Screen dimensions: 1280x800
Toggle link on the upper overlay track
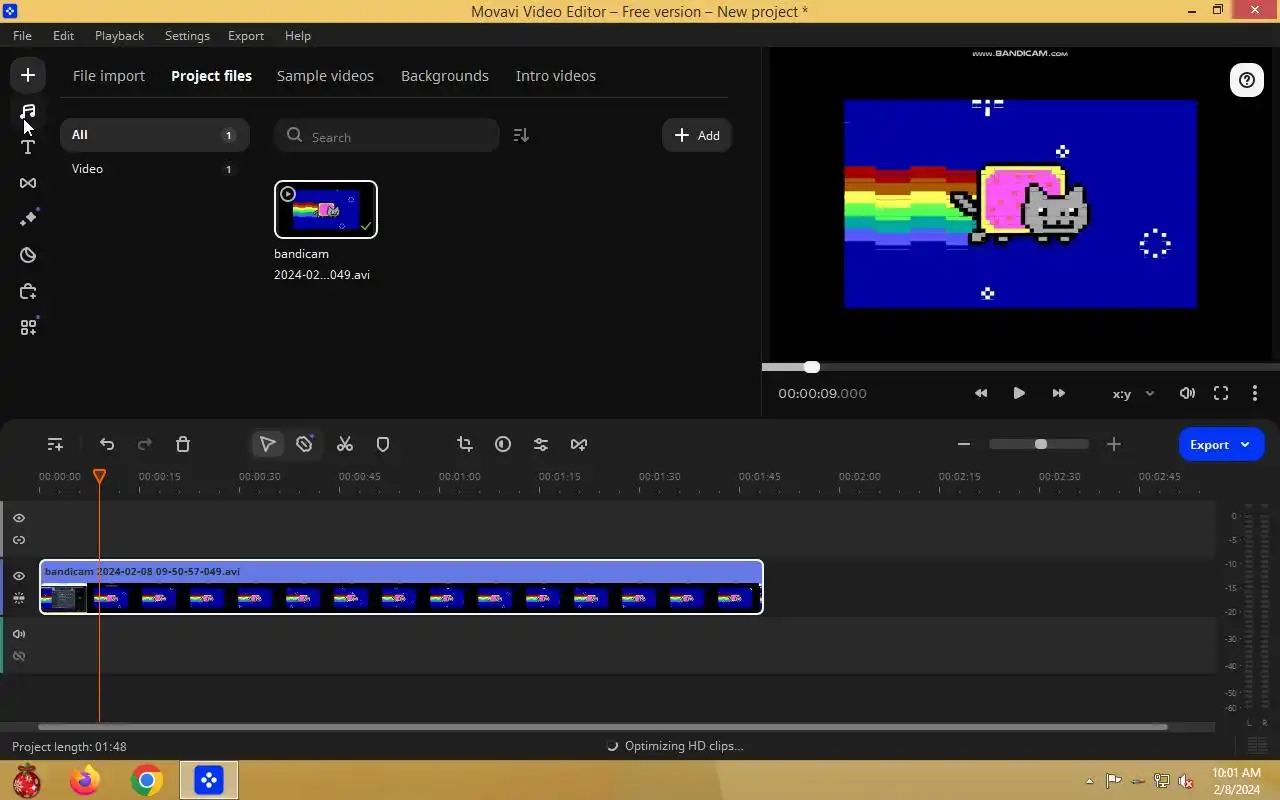[x=19, y=540]
